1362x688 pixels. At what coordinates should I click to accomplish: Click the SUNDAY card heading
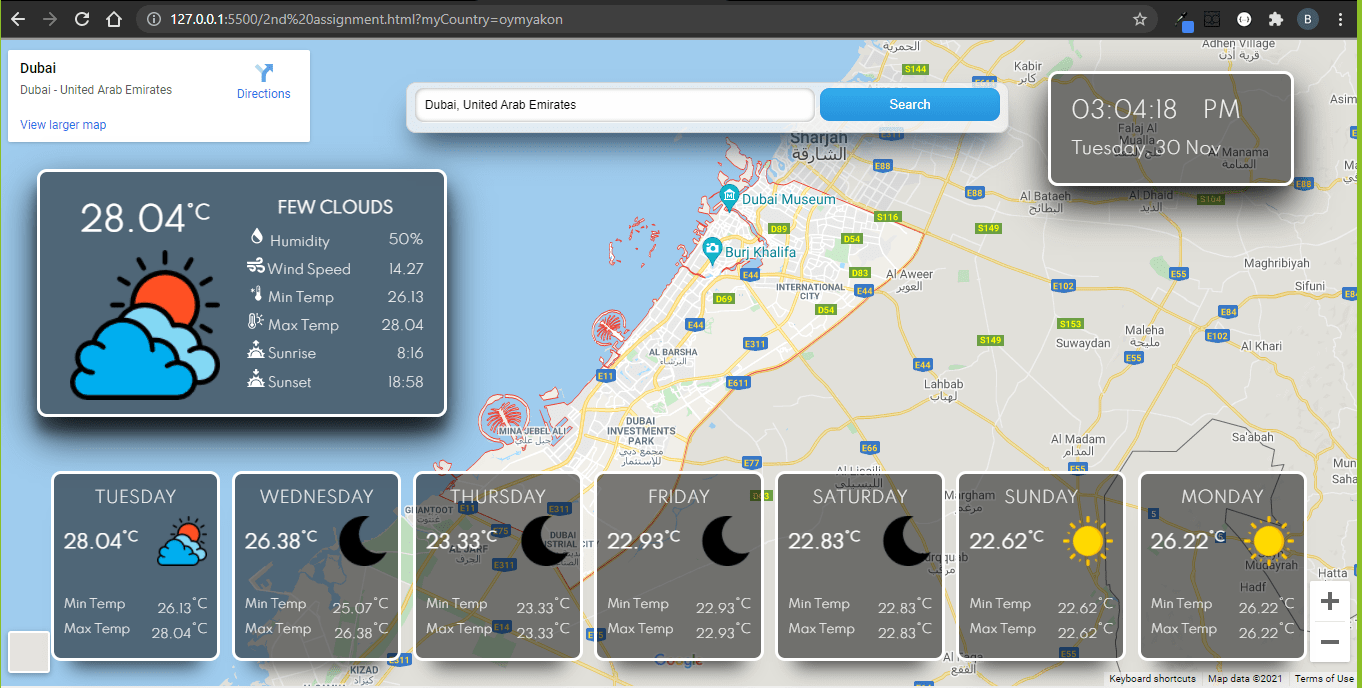(1041, 496)
